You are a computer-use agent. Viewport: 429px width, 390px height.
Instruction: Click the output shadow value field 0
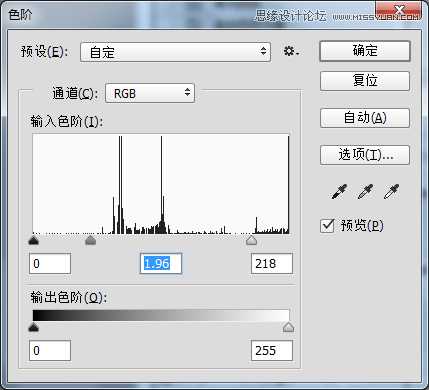click(50, 350)
